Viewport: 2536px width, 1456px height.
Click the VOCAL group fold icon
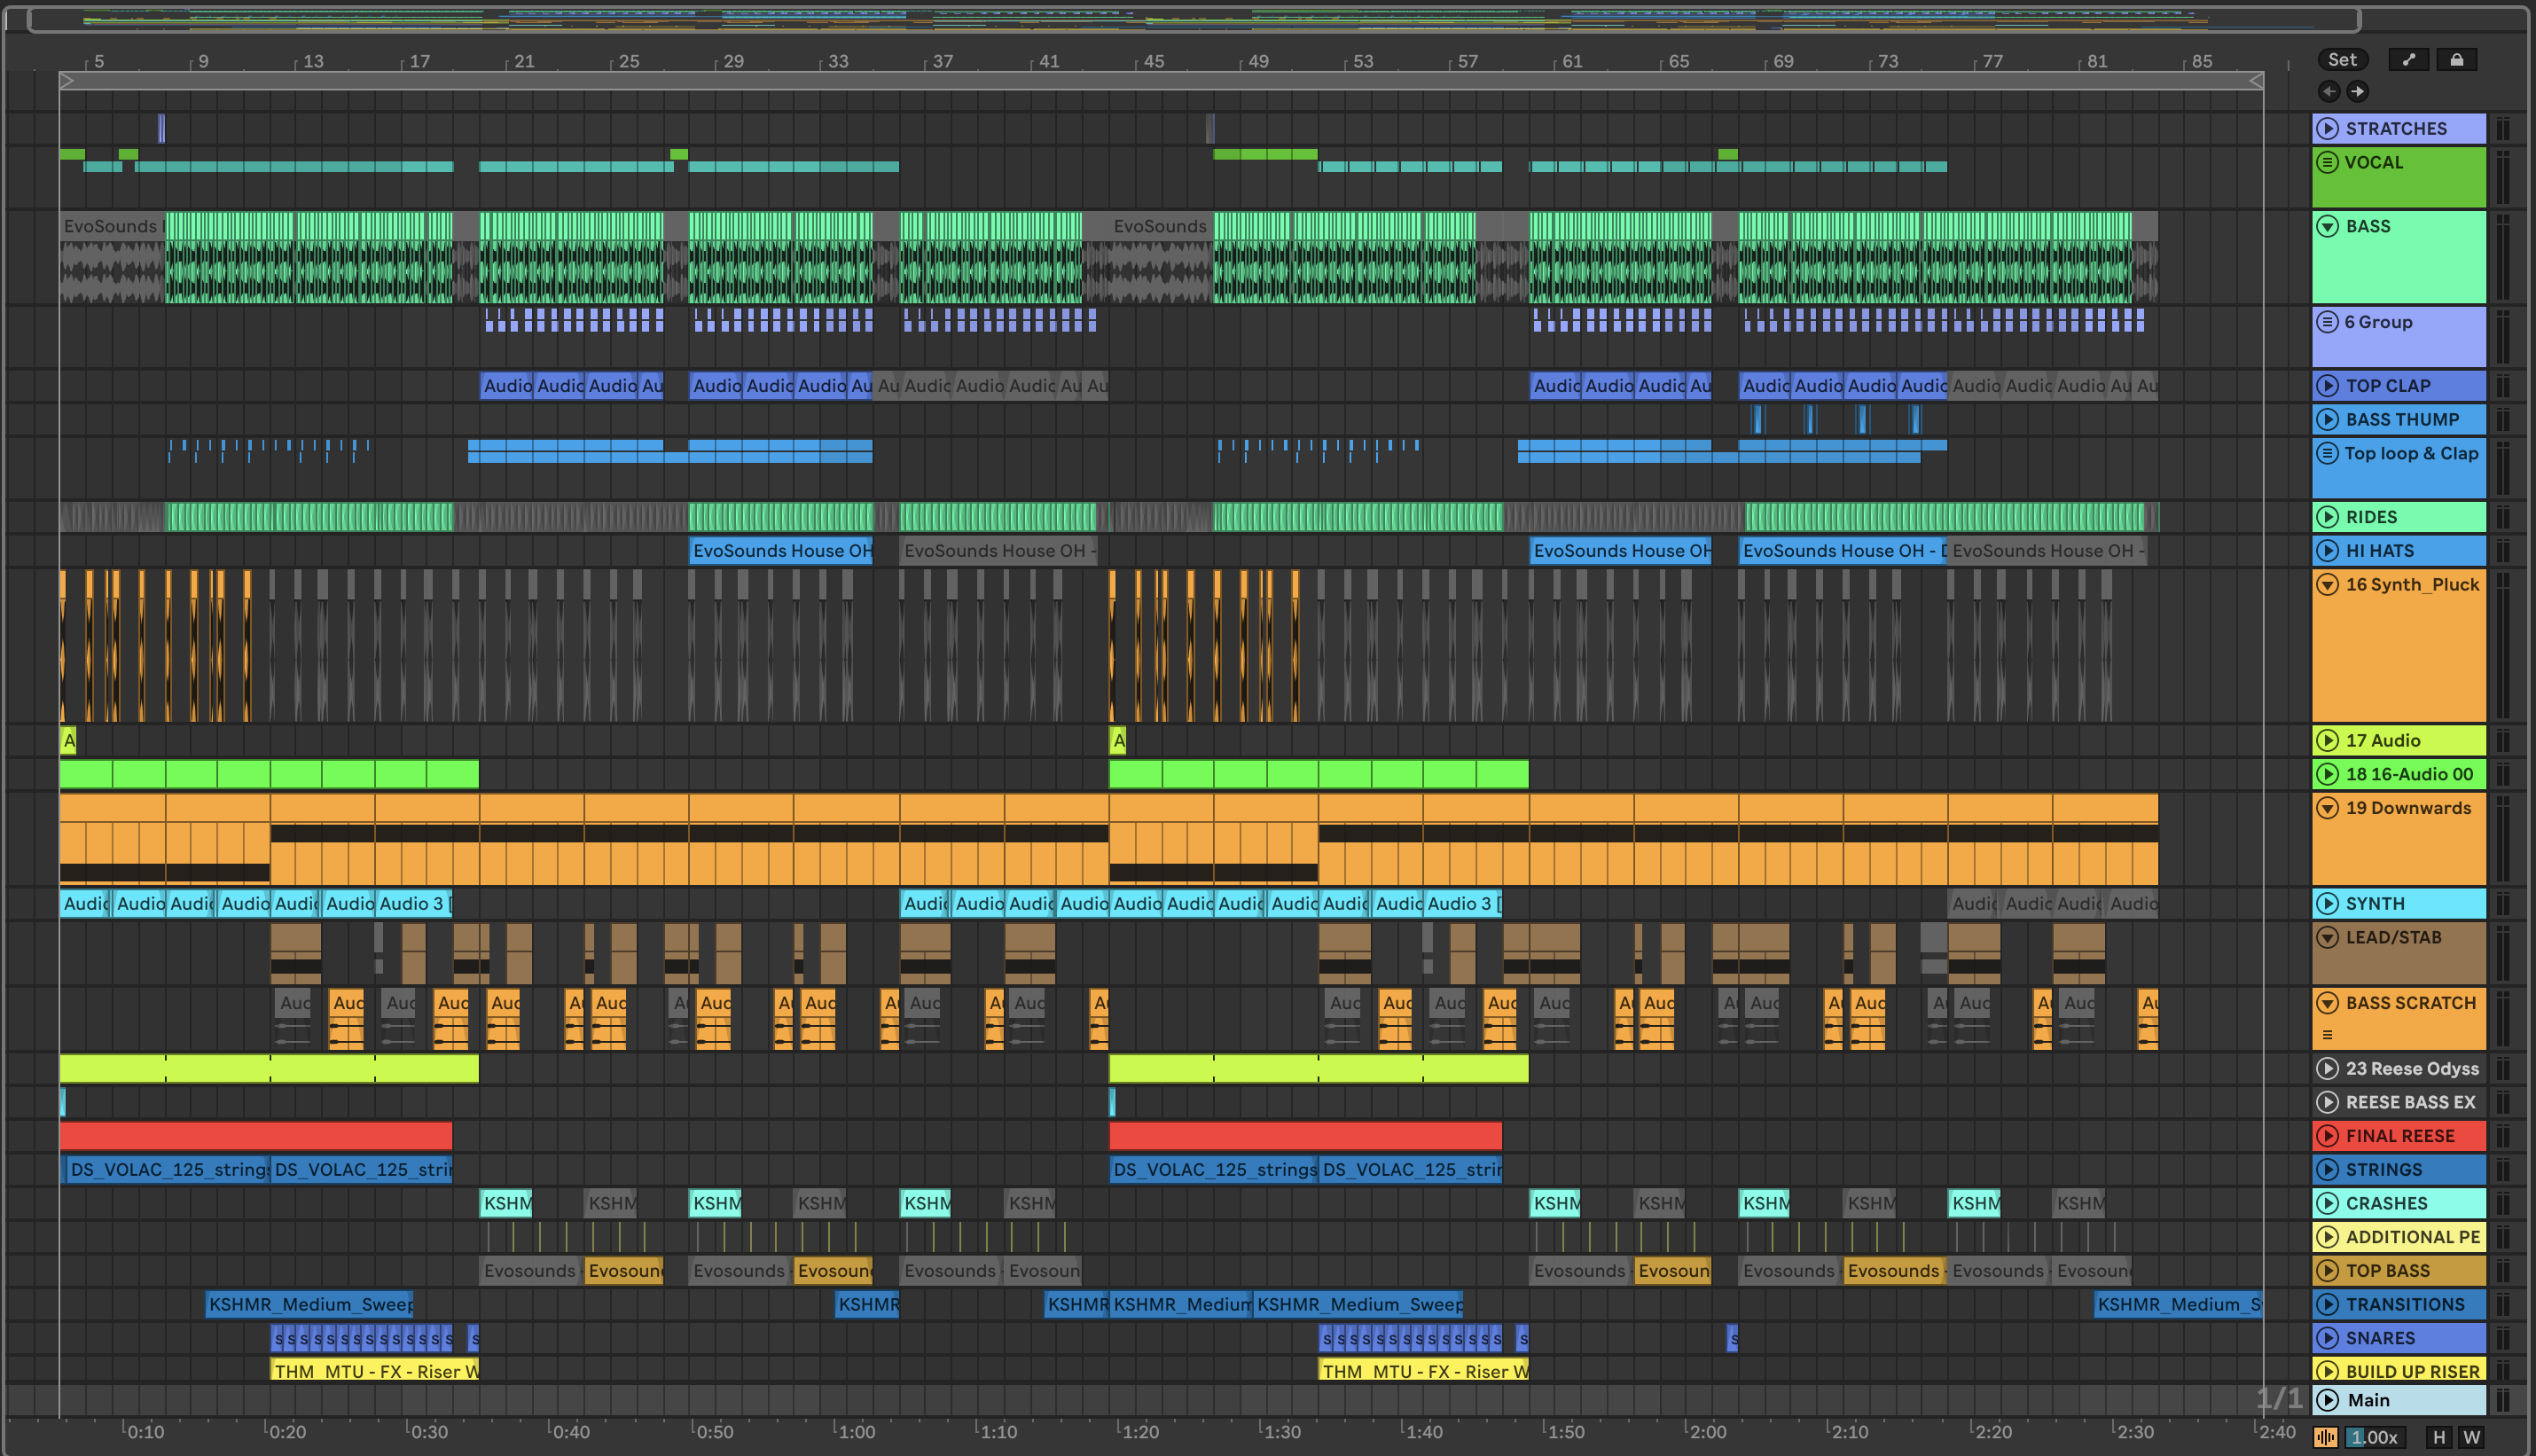pyautogui.click(x=2328, y=163)
